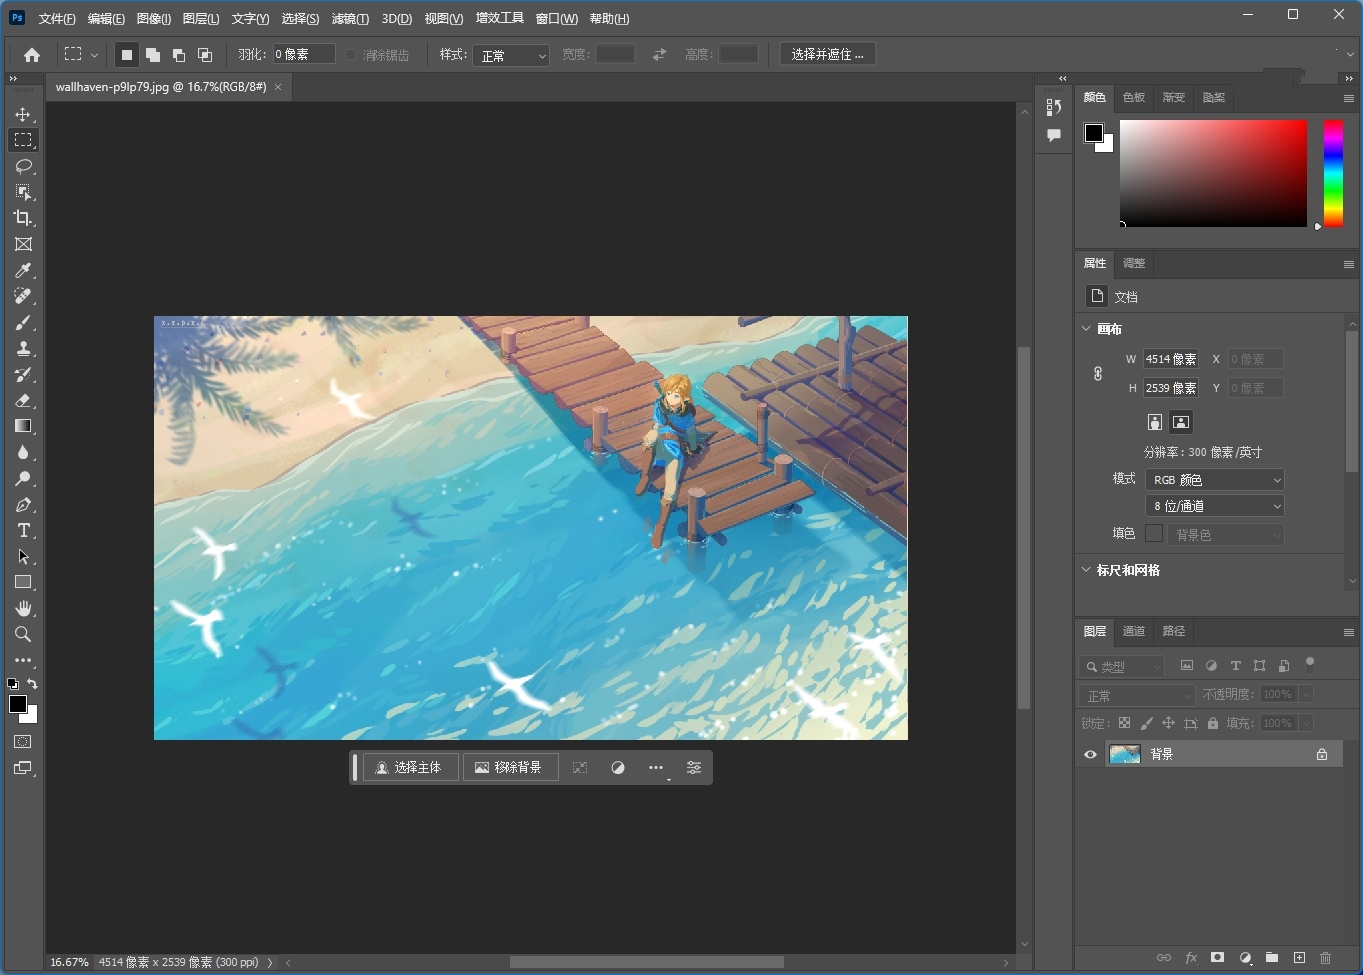Click the 移除背景 button
The width and height of the screenshot is (1363, 975).
[510, 767]
